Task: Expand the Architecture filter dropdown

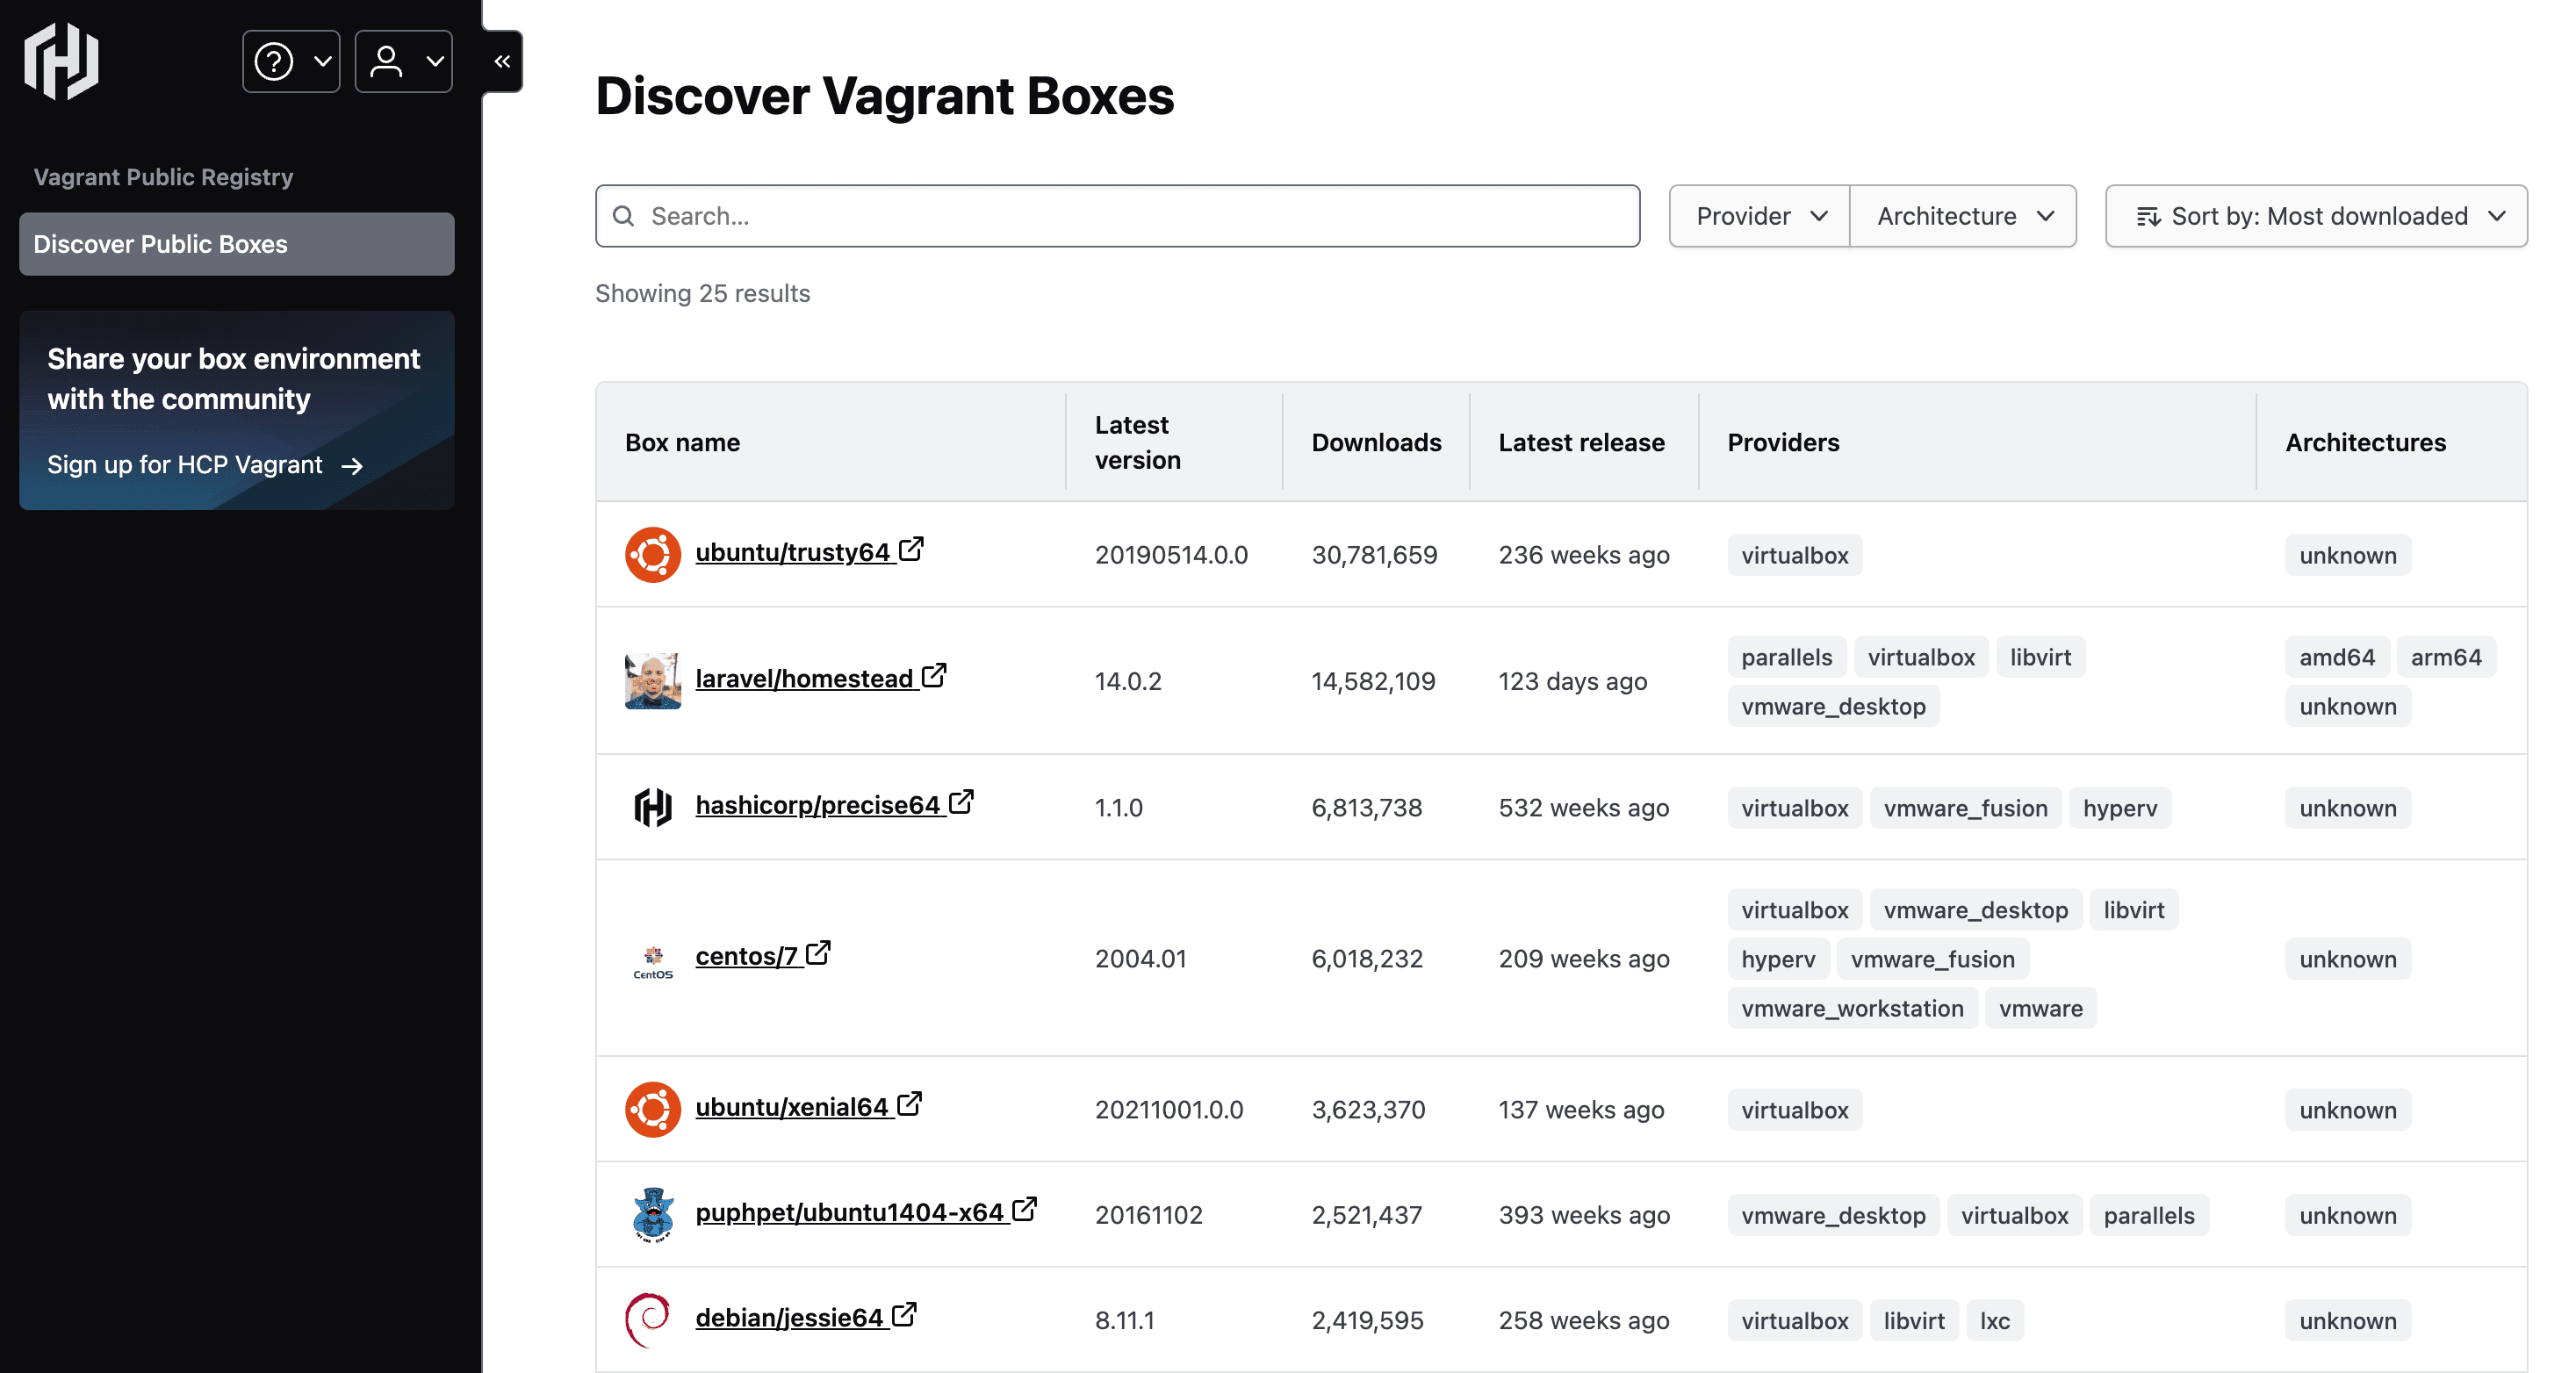Action: tap(1963, 216)
